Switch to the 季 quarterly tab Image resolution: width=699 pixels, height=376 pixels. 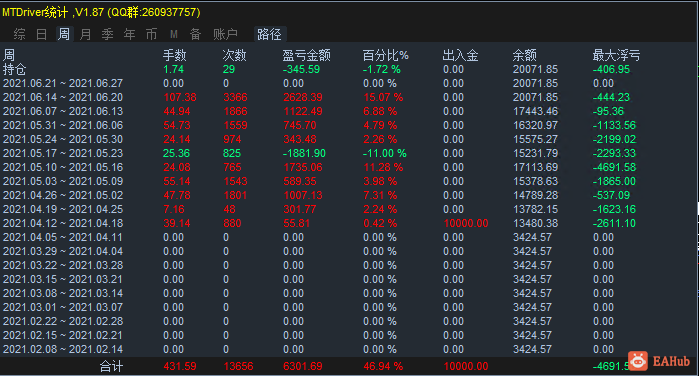tap(107, 34)
